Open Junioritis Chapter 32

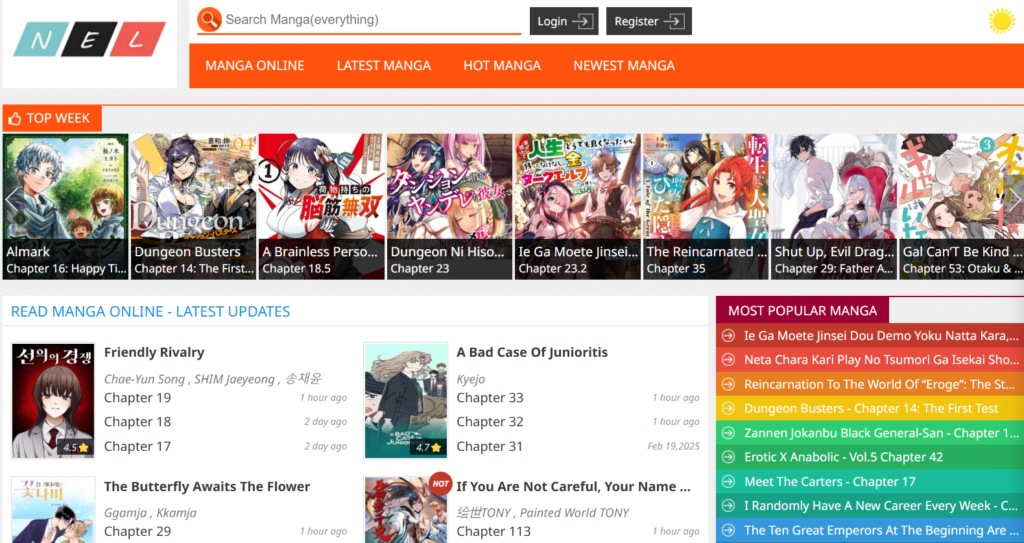pyautogui.click(x=490, y=422)
